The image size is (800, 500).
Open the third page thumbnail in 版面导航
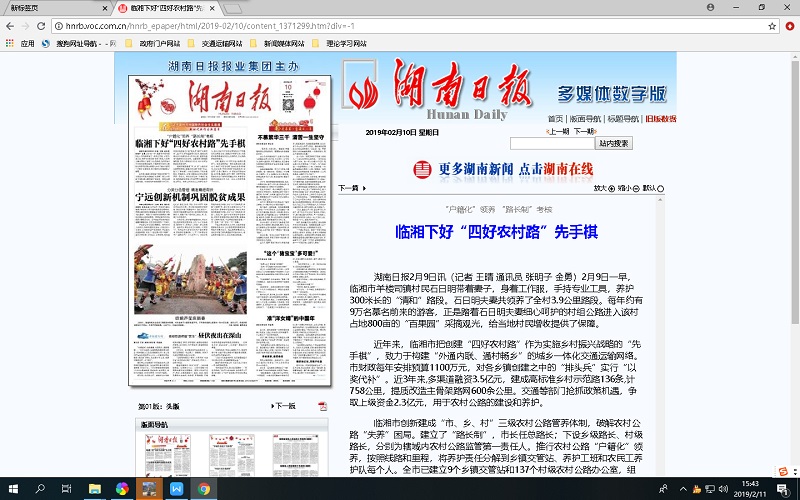tap(295, 455)
